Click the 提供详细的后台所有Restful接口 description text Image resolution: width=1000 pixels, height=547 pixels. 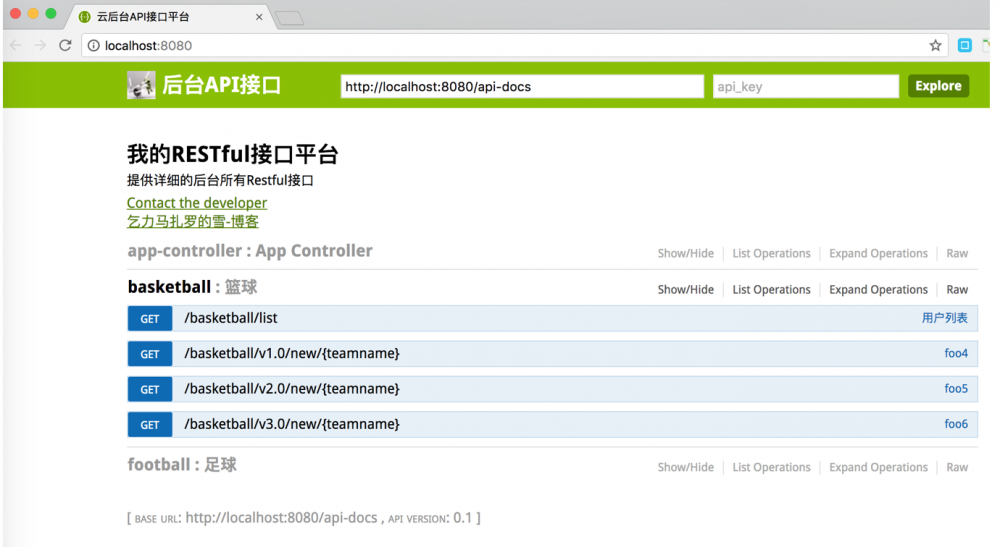220,180
